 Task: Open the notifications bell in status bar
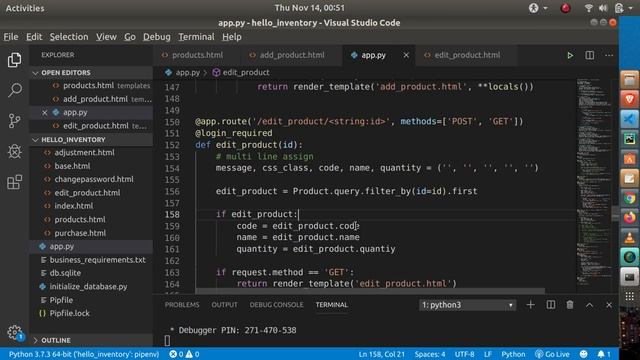click(604, 354)
